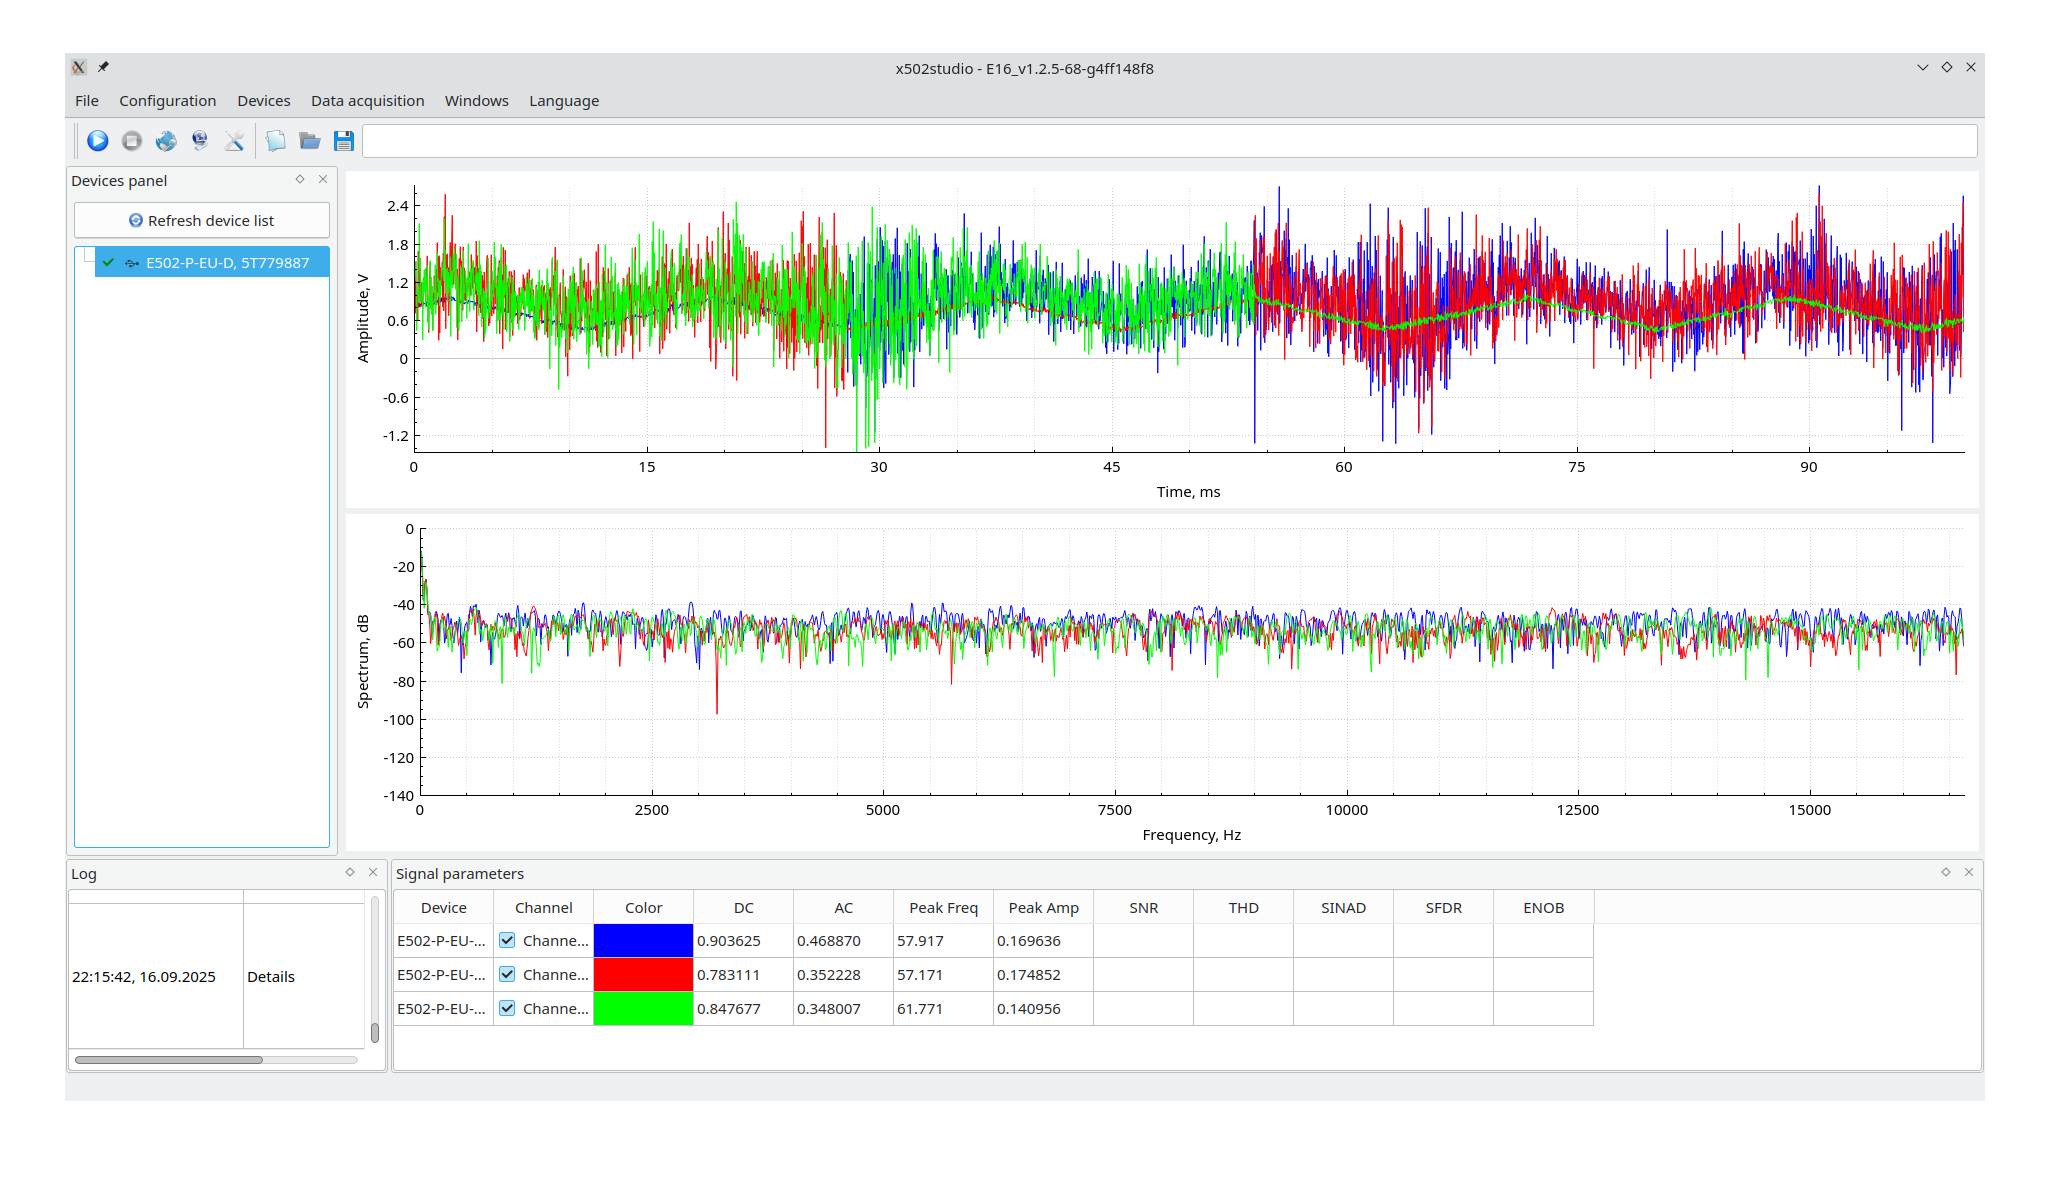
Task: Click the Details log entry
Action: coord(271,977)
